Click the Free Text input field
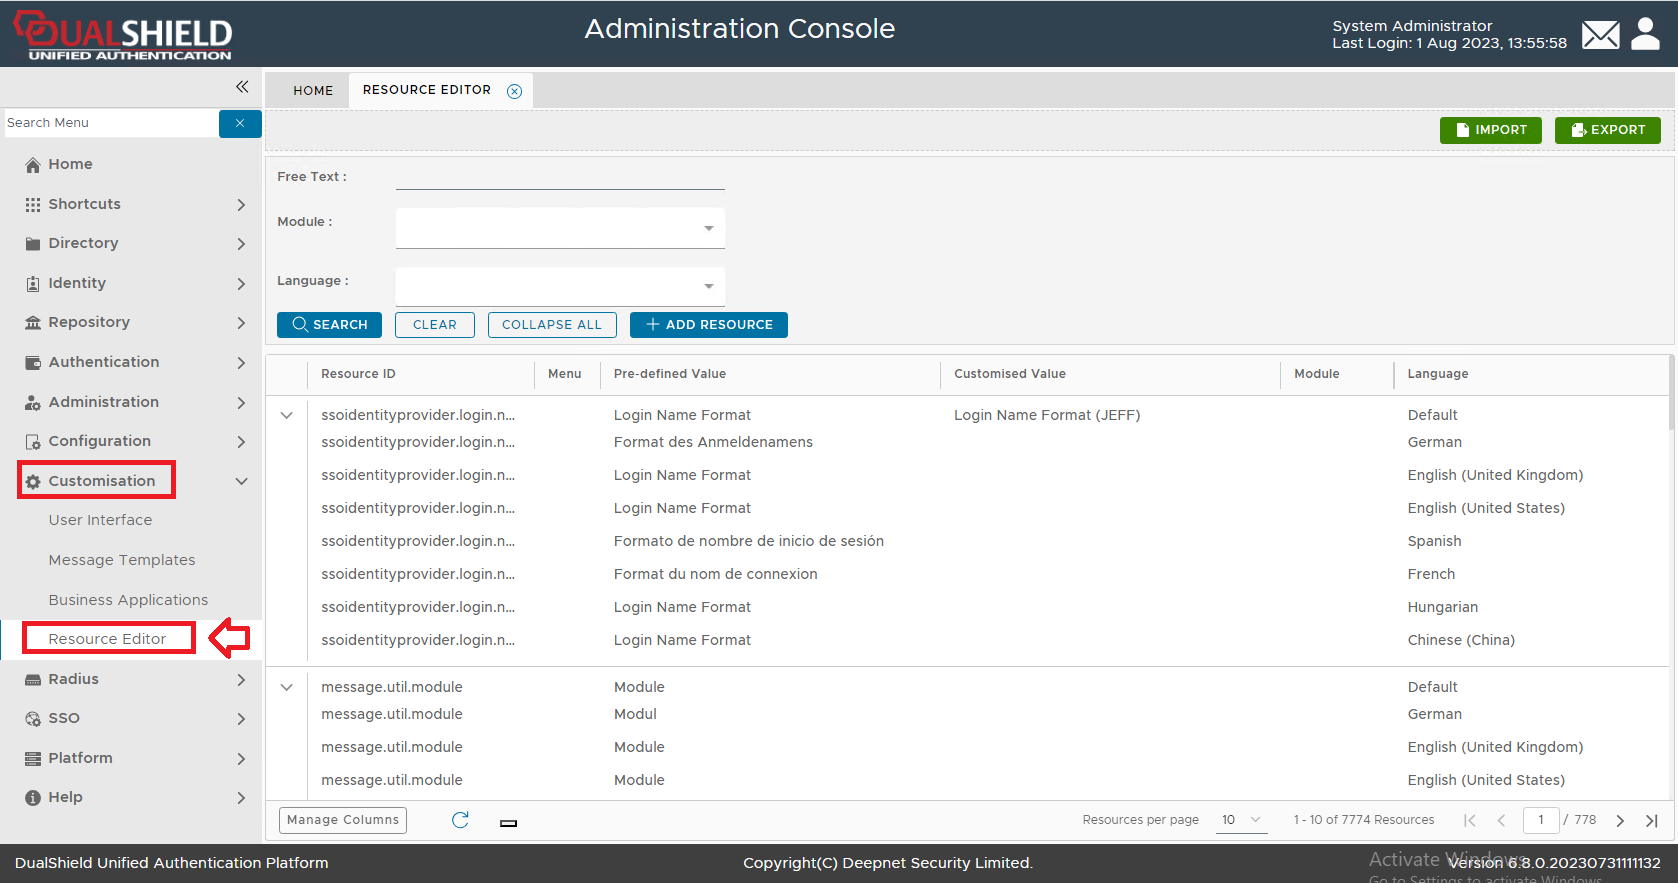The height and width of the screenshot is (883, 1678). pyautogui.click(x=560, y=177)
